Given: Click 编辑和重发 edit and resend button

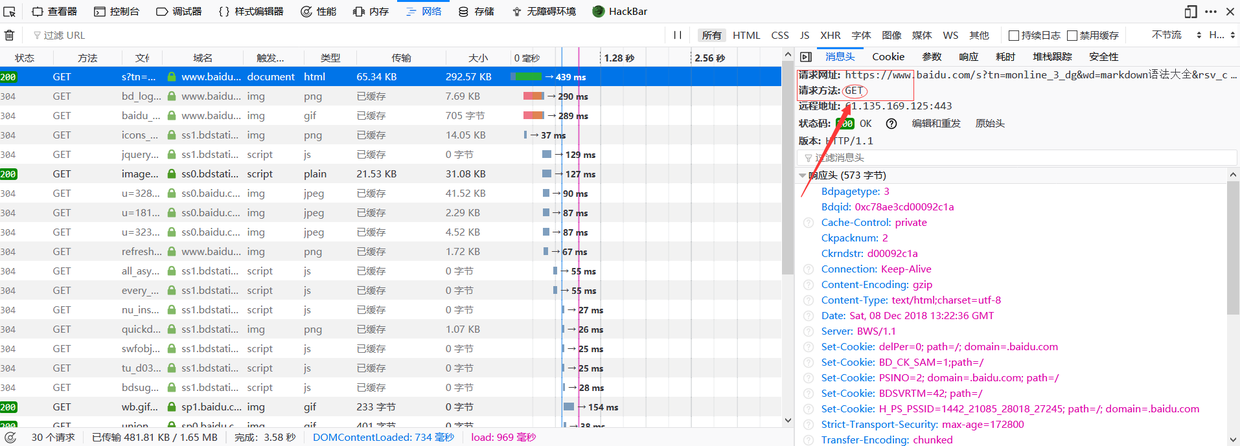Looking at the screenshot, I should [936, 123].
